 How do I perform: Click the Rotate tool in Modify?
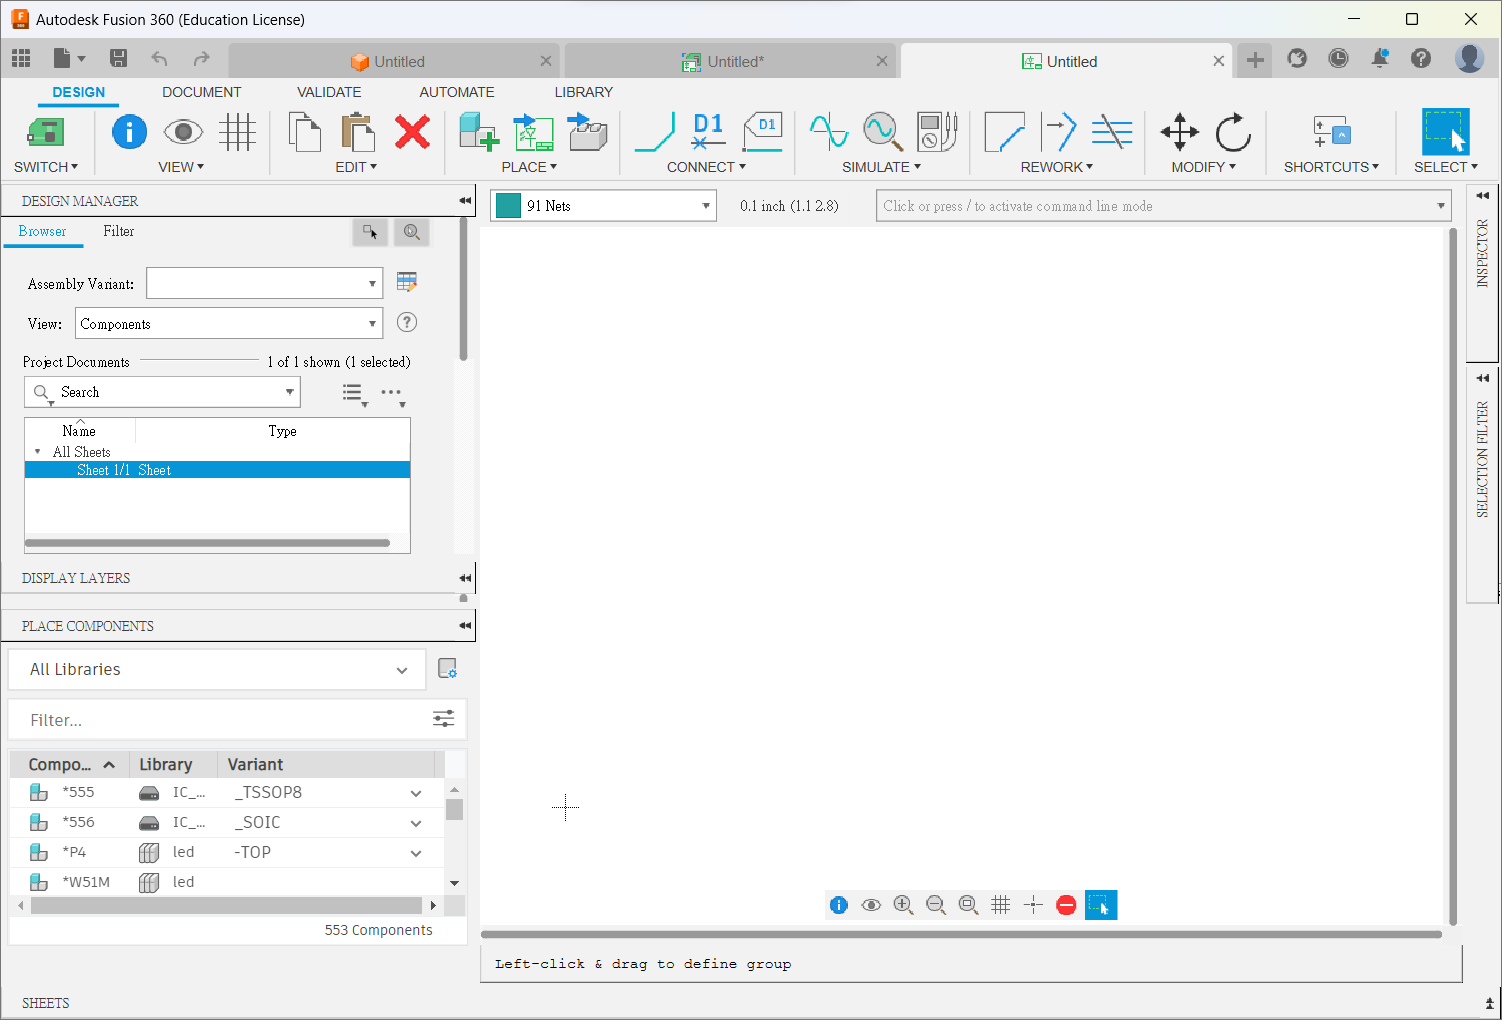pos(1233,132)
